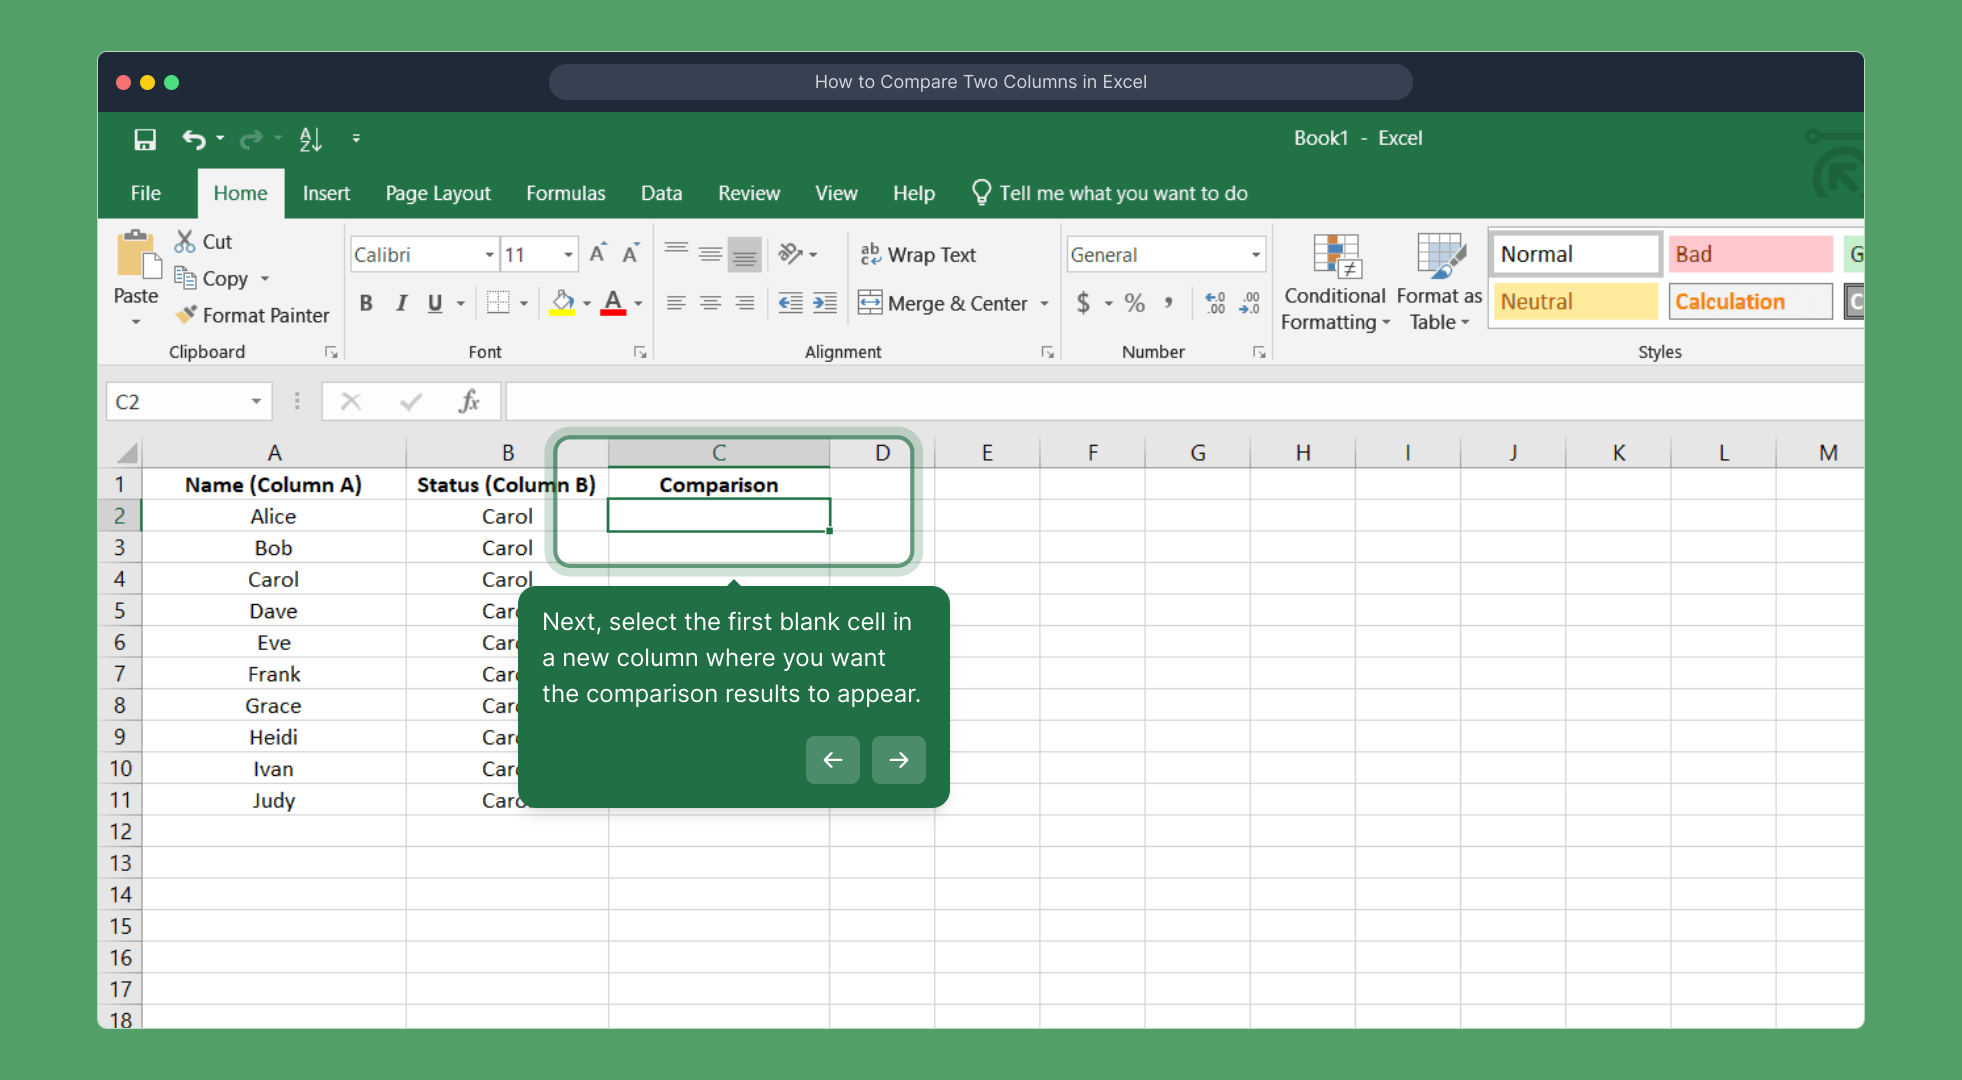
Task: Toggle bold formatting
Action: (x=365, y=302)
